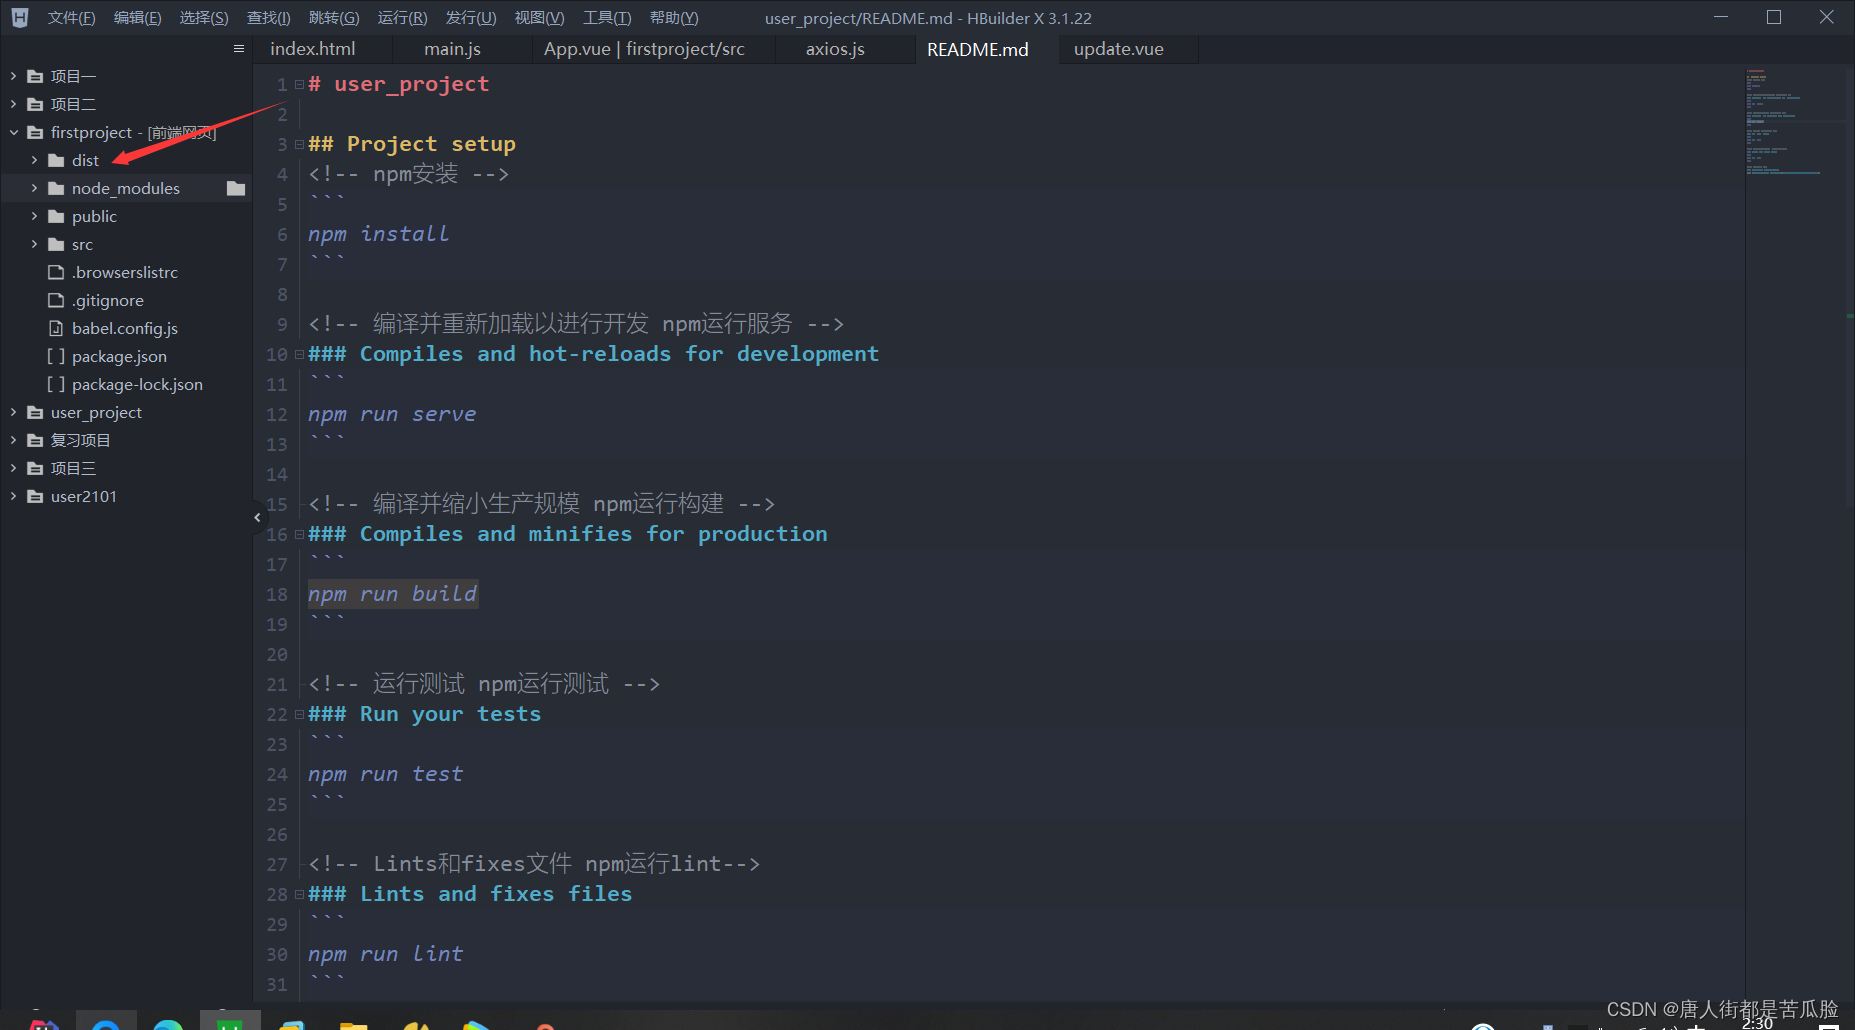
Task: Collapse the firstproject tree chevron
Action: click(13, 132)
